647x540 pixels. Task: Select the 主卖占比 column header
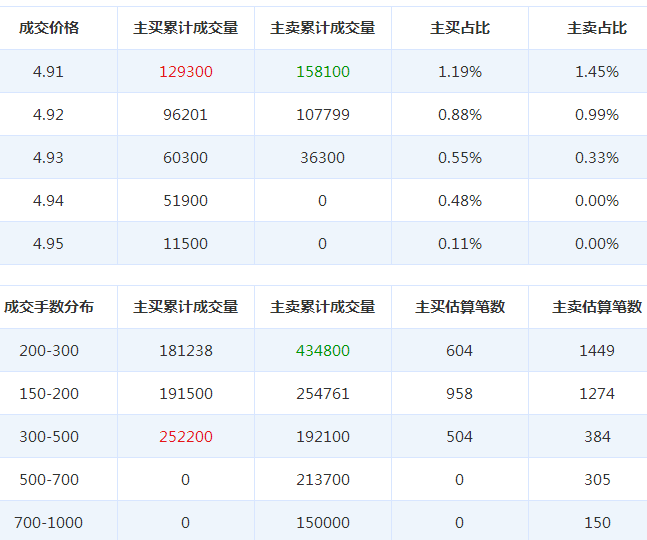(597, 28)
